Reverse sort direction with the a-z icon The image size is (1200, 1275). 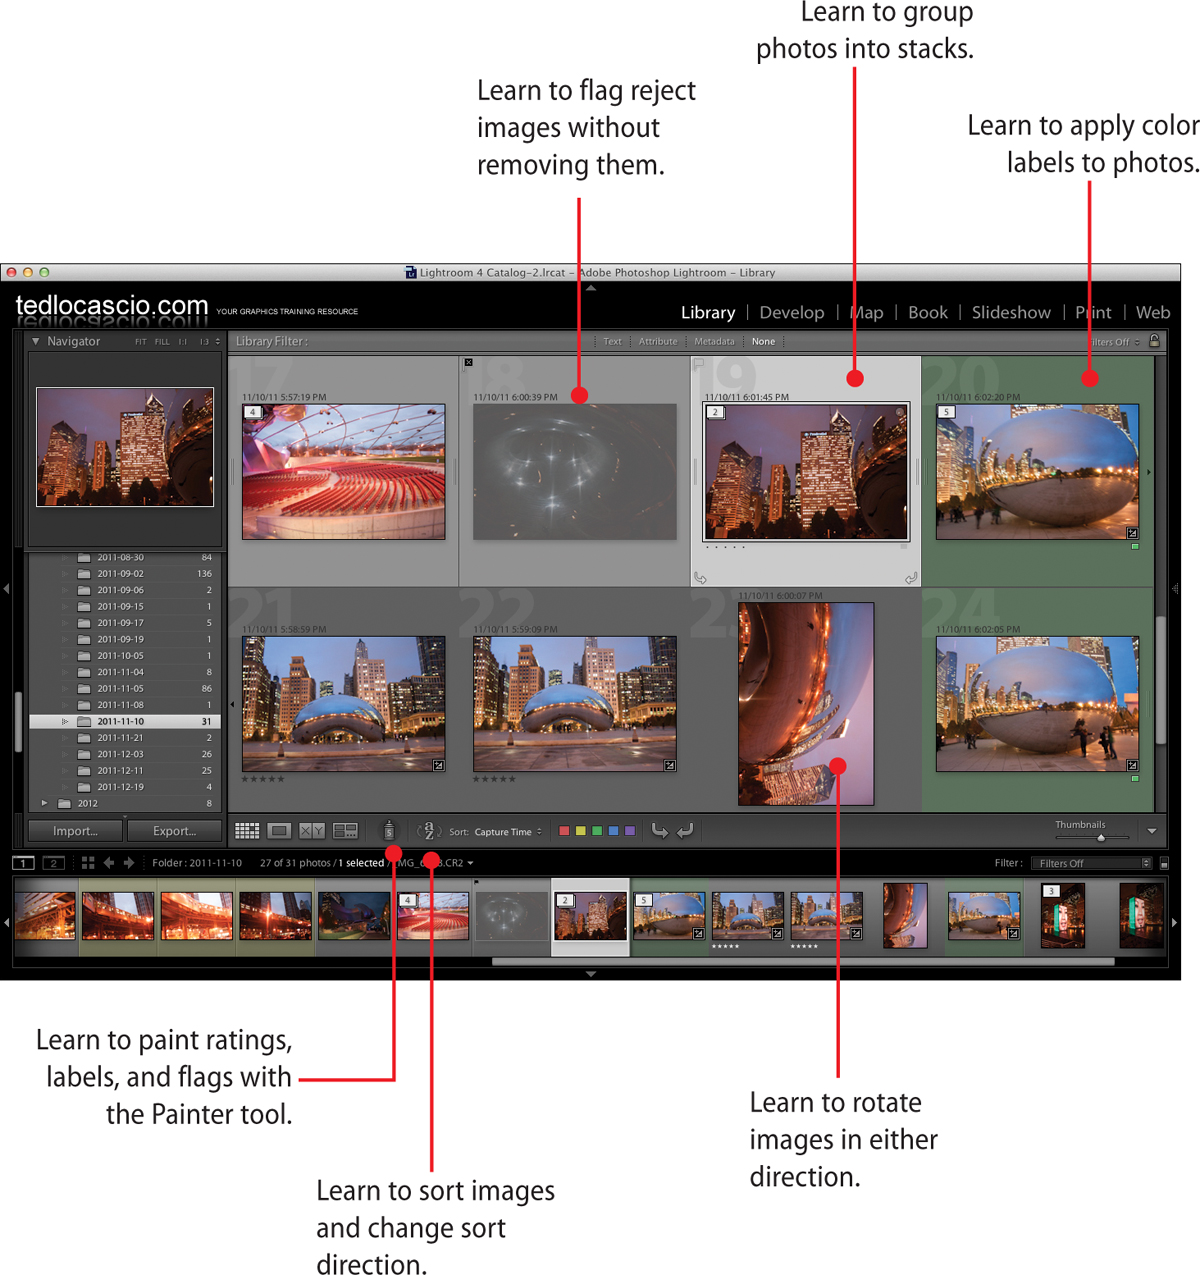(428, 830)
